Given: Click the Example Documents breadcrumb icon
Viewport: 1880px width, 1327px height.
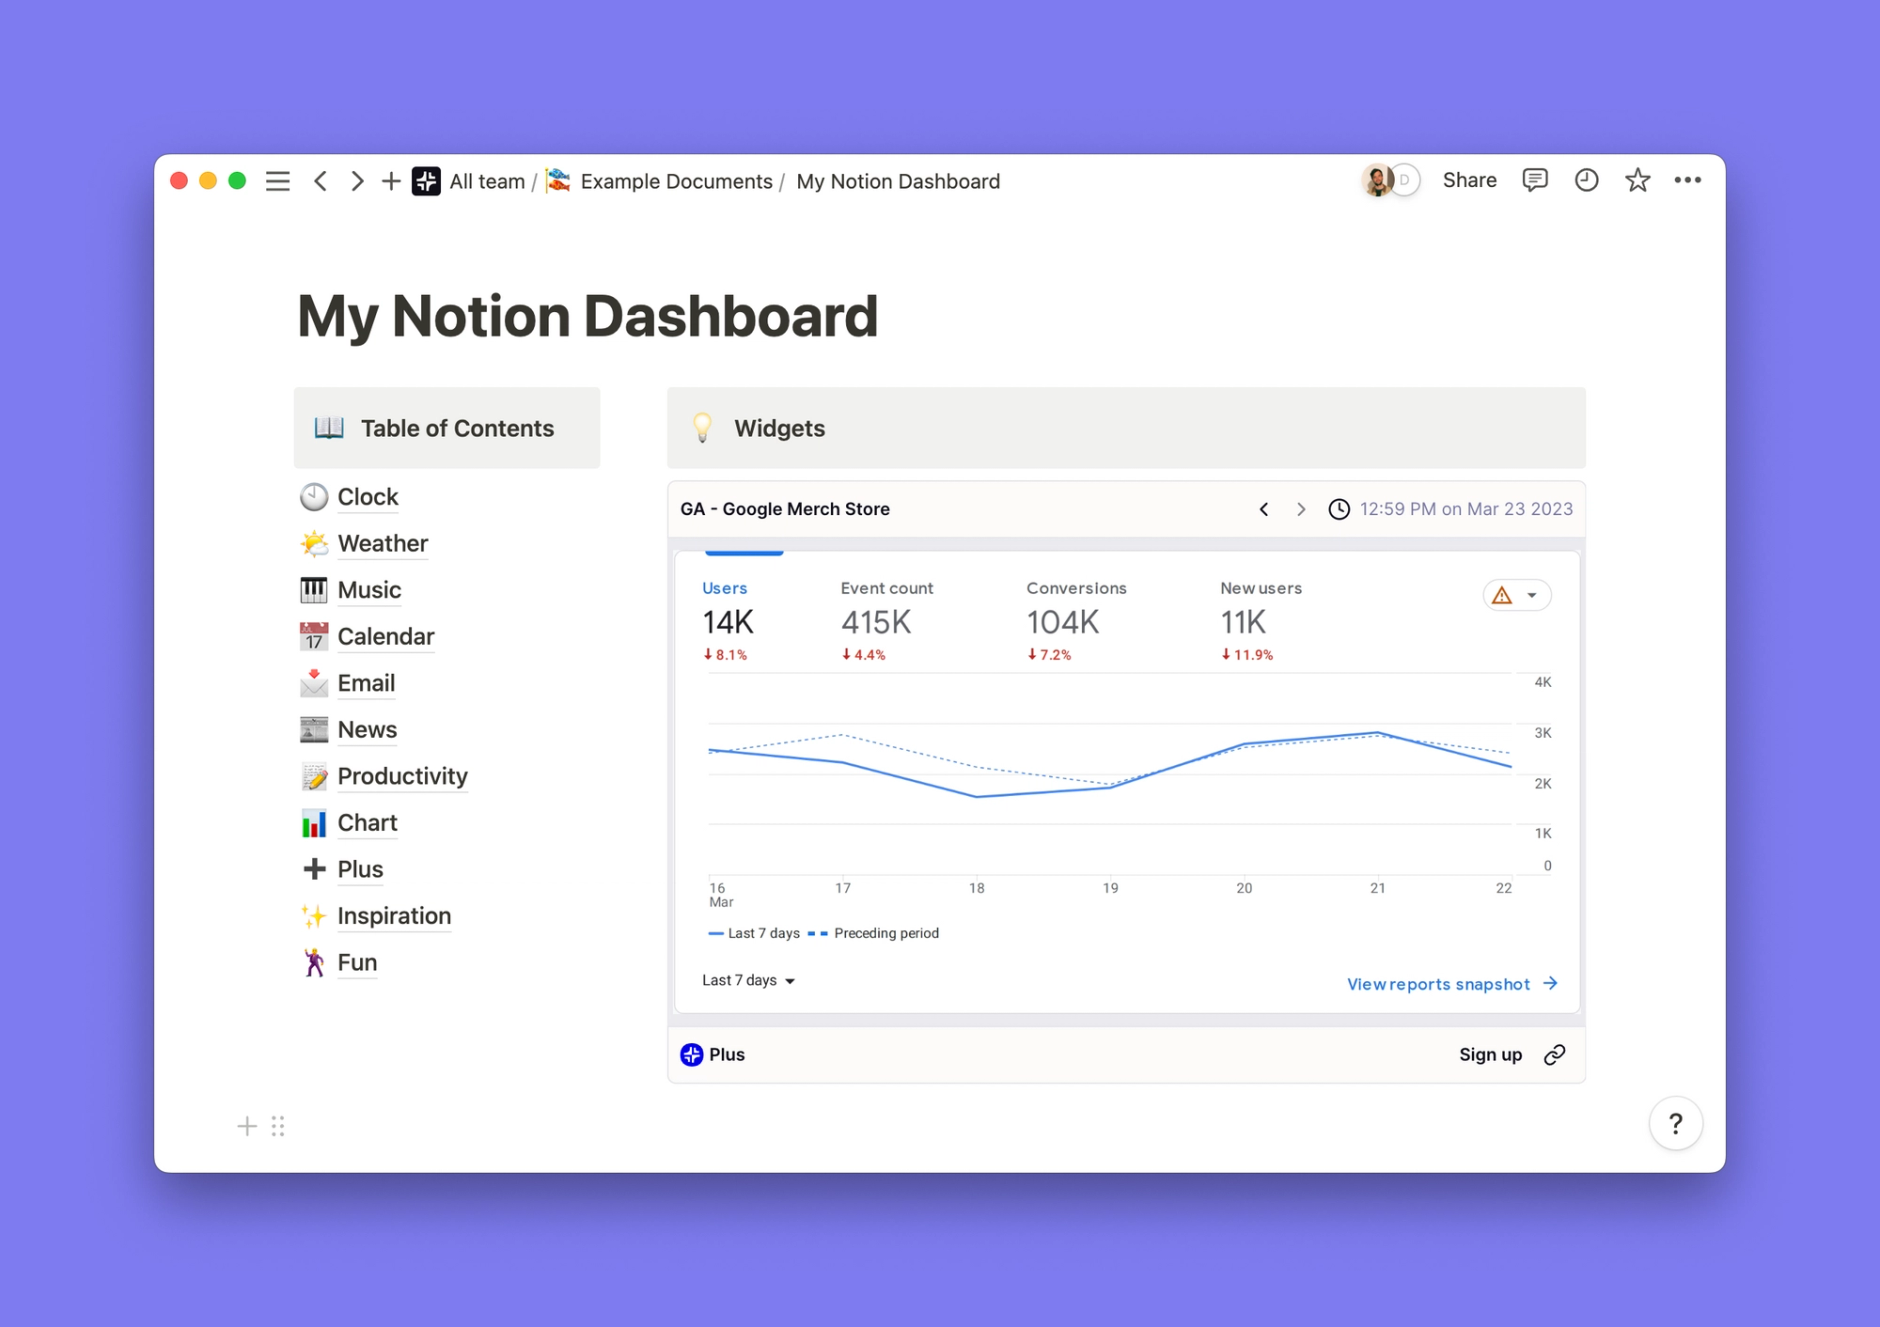Looking at the screenshot, I should (x=559, y=181).
